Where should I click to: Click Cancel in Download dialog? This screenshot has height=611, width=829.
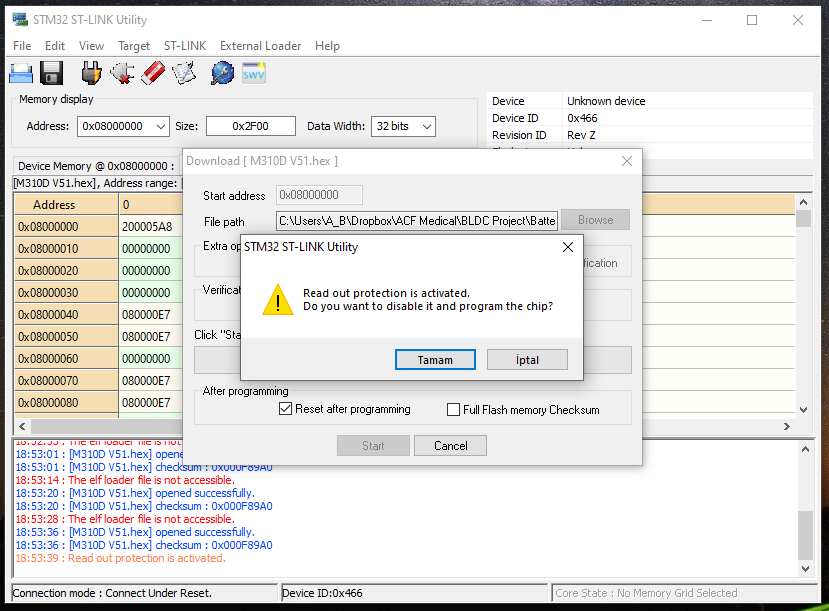(x=450, y=446)
